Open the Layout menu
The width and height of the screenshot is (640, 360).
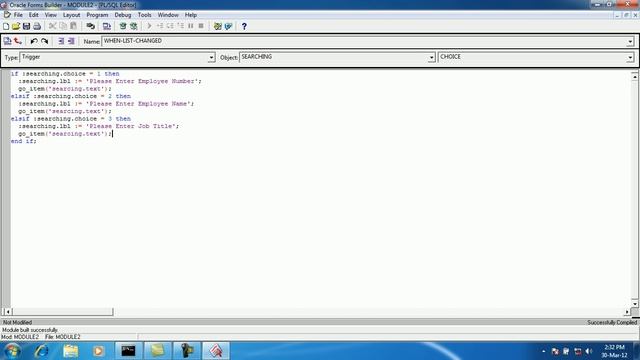71,15
